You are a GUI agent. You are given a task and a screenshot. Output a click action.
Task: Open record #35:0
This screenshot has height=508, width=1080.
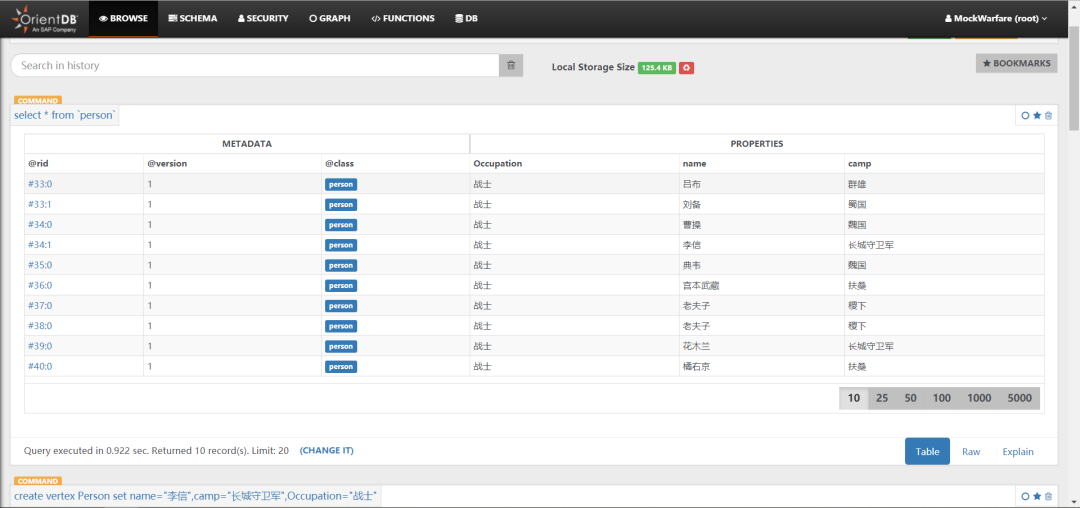(40, 265)
